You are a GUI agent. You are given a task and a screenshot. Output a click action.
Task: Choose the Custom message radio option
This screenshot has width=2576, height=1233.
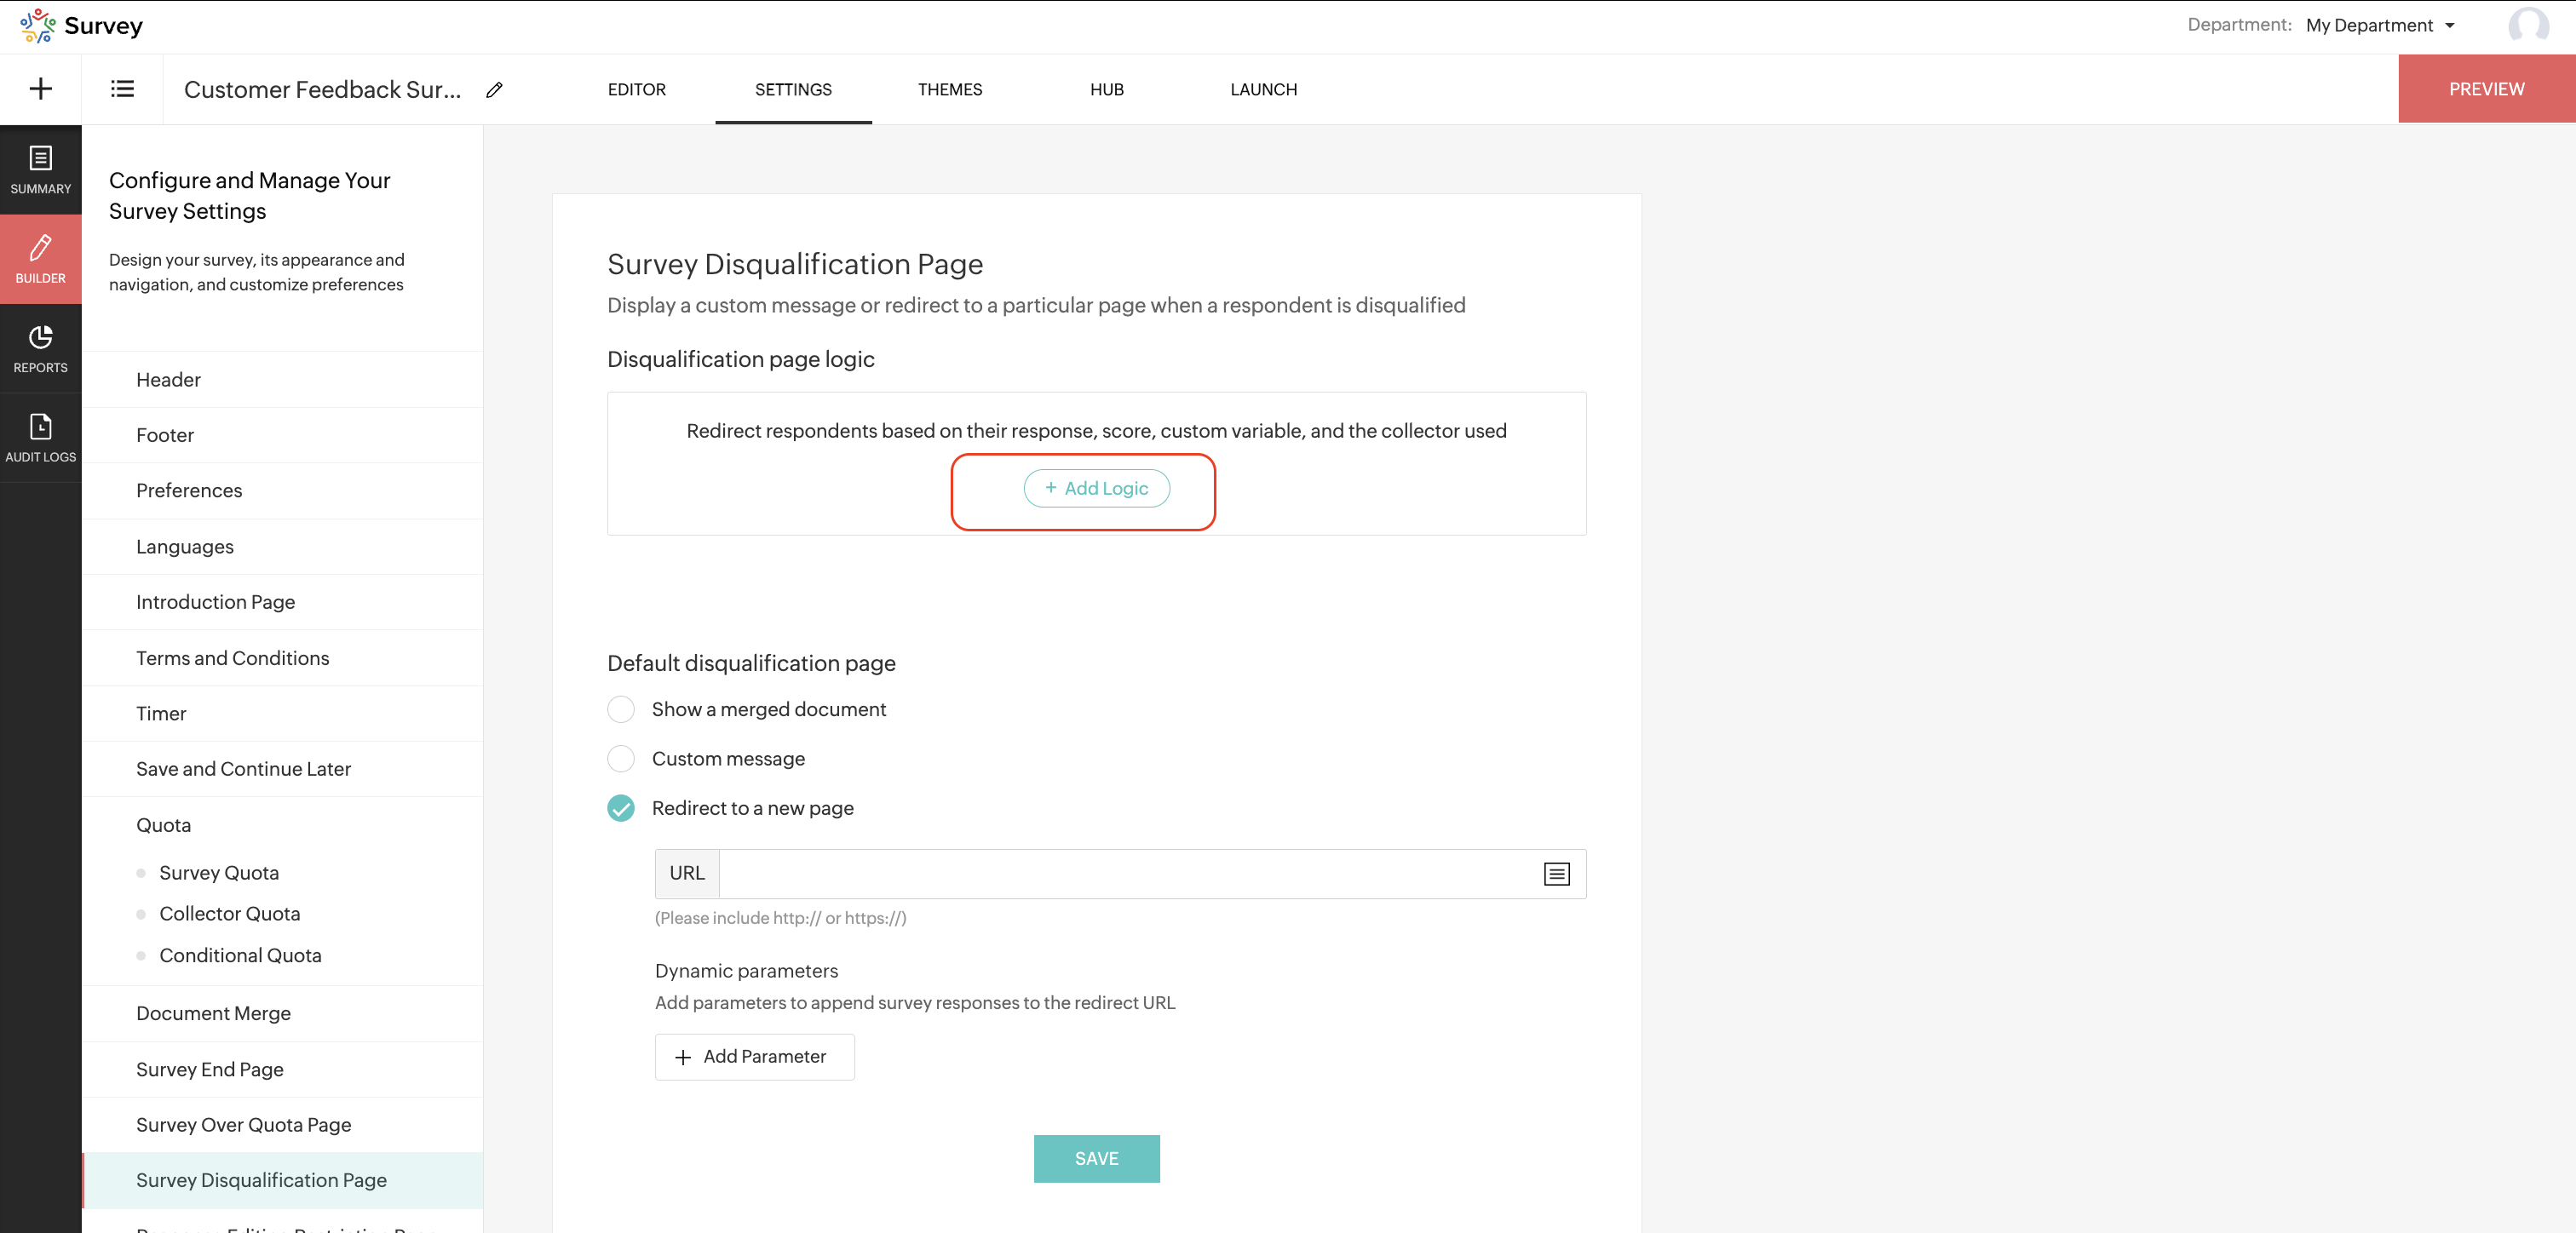621,759
